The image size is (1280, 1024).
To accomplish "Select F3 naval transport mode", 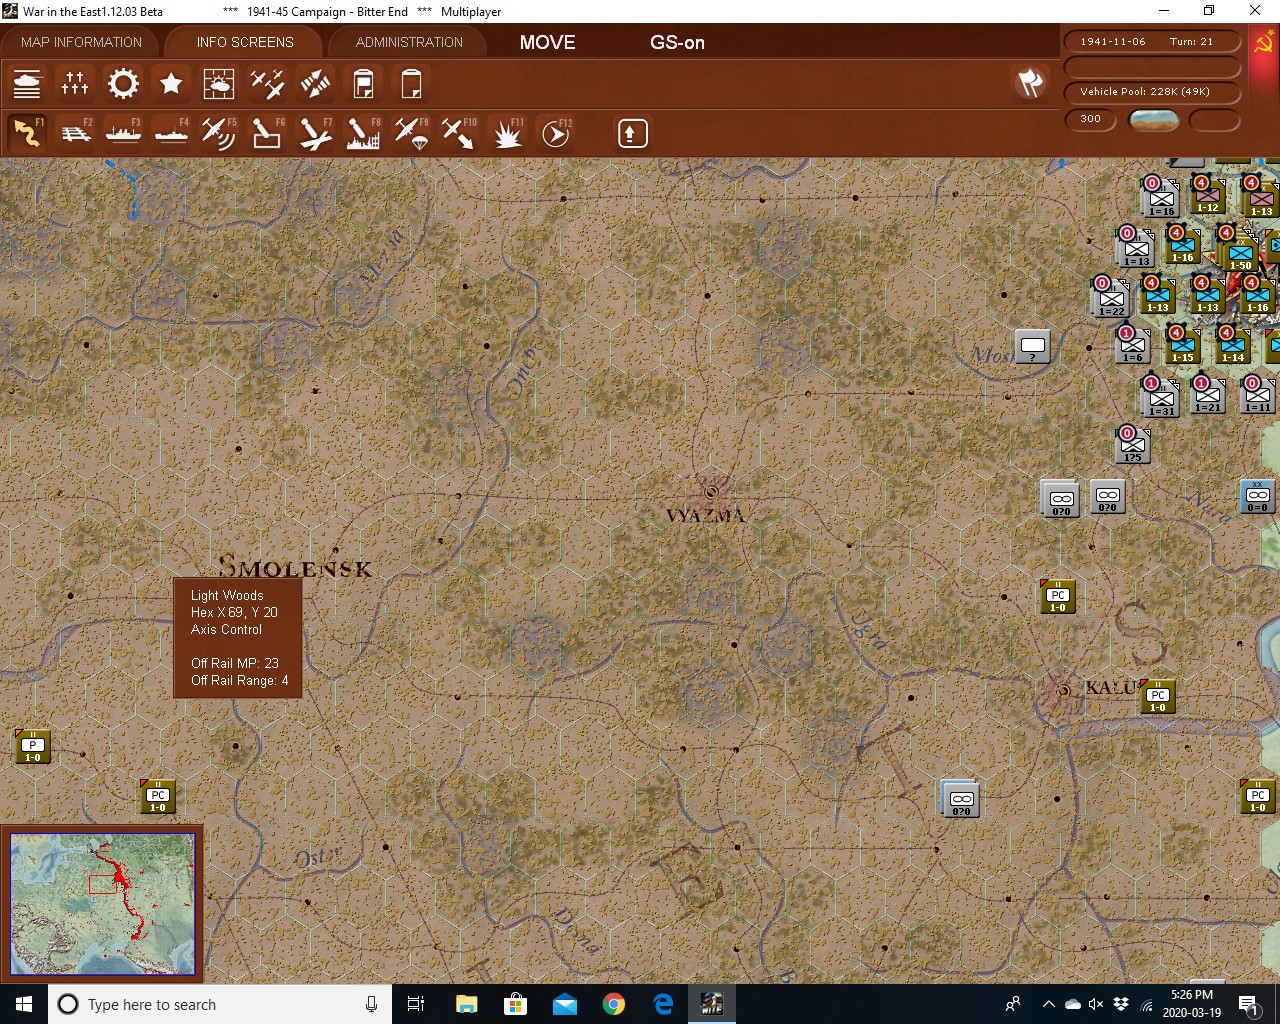I will (123, 133).
